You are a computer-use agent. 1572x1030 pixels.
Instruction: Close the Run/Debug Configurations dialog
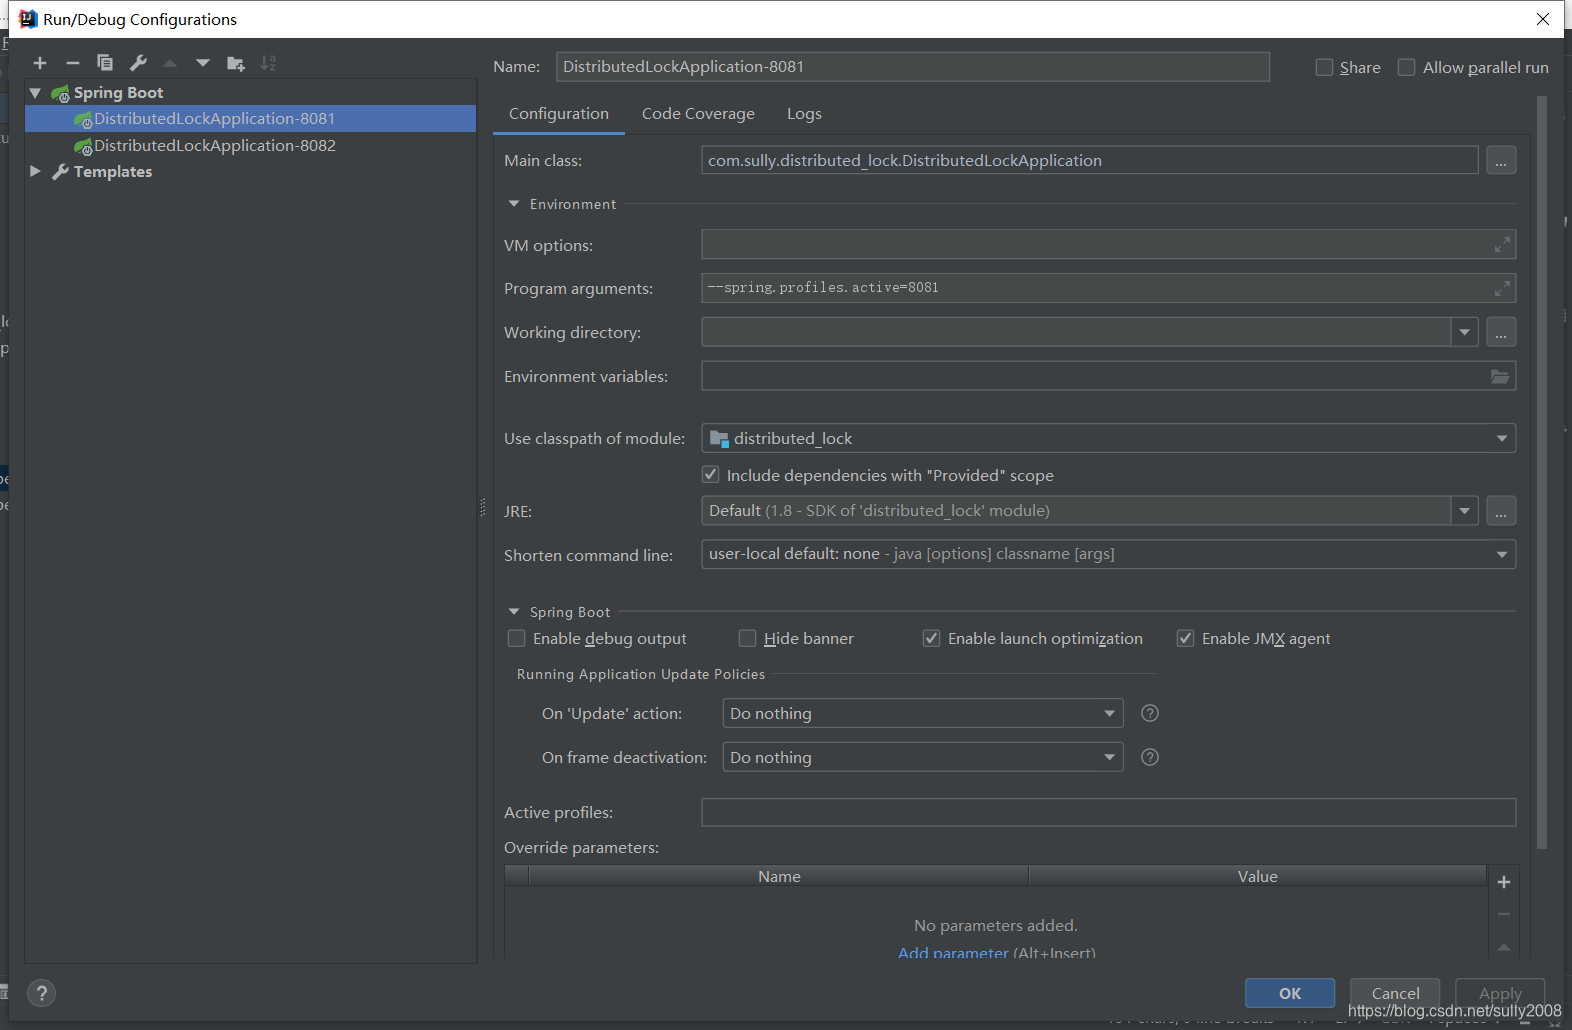1543,19
